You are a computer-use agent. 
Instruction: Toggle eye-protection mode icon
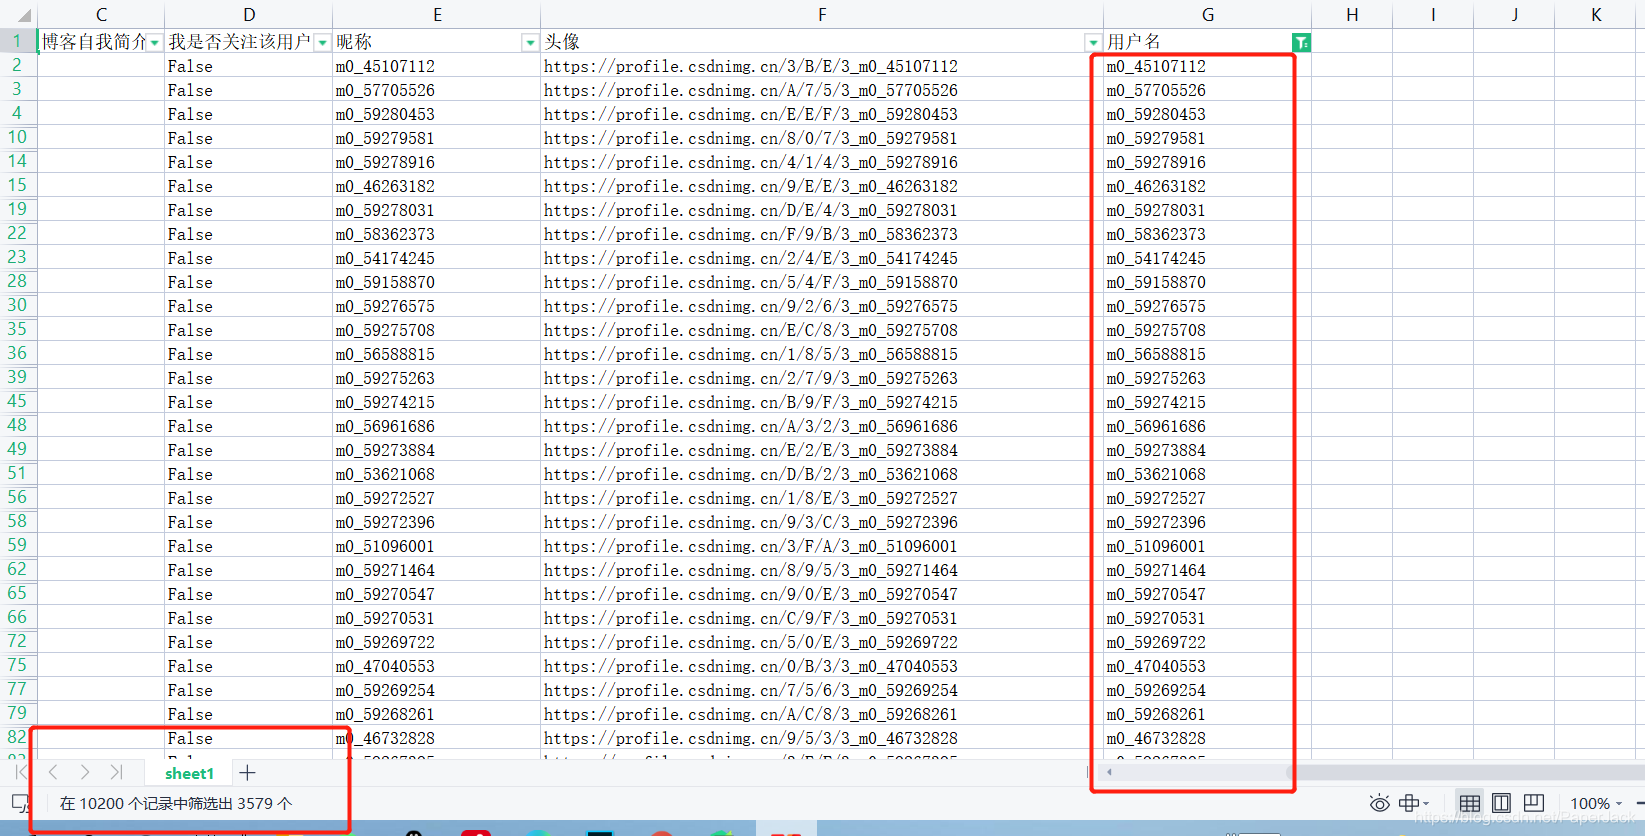(x=1379, y=803)
